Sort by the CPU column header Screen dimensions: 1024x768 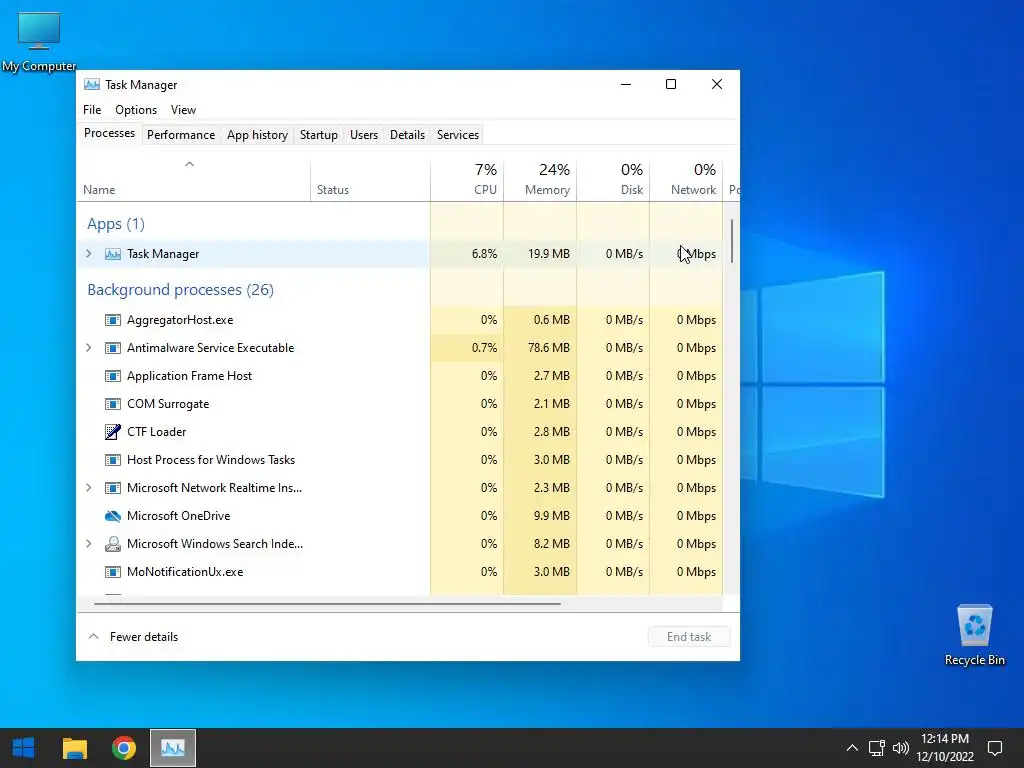[467, 178]
